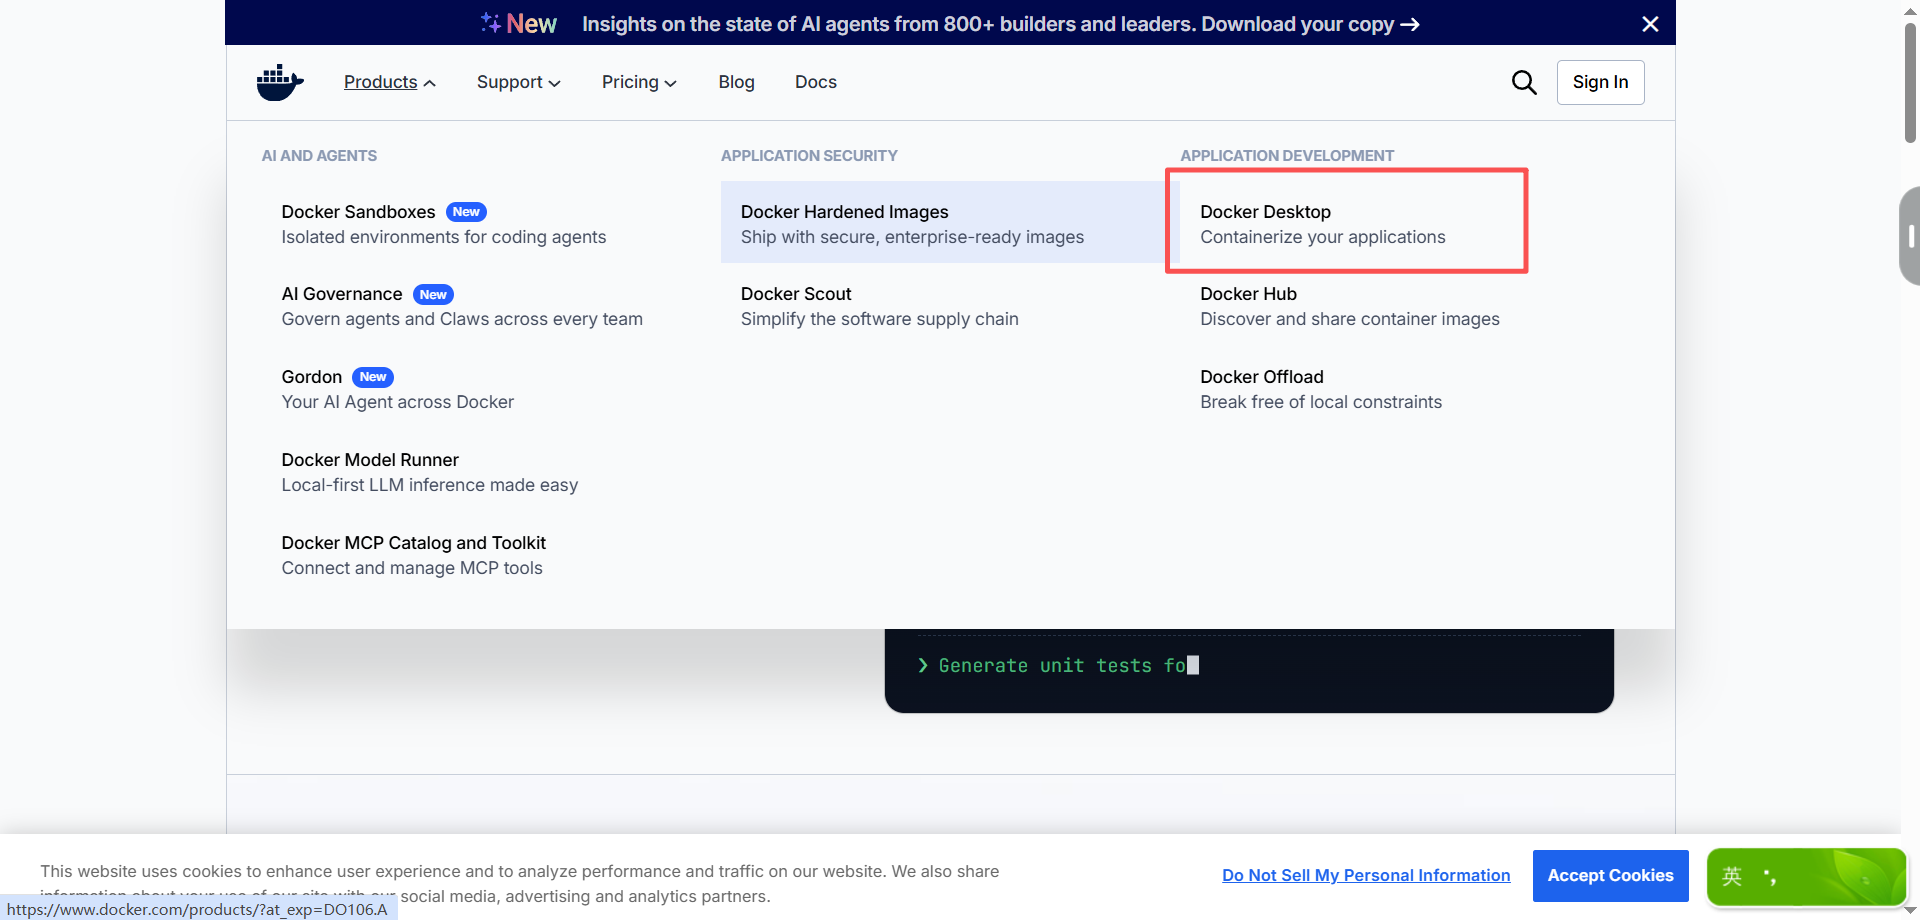Open the search magnifier icon
The width and height of the screenshot is (1920, 920).
1524,82
